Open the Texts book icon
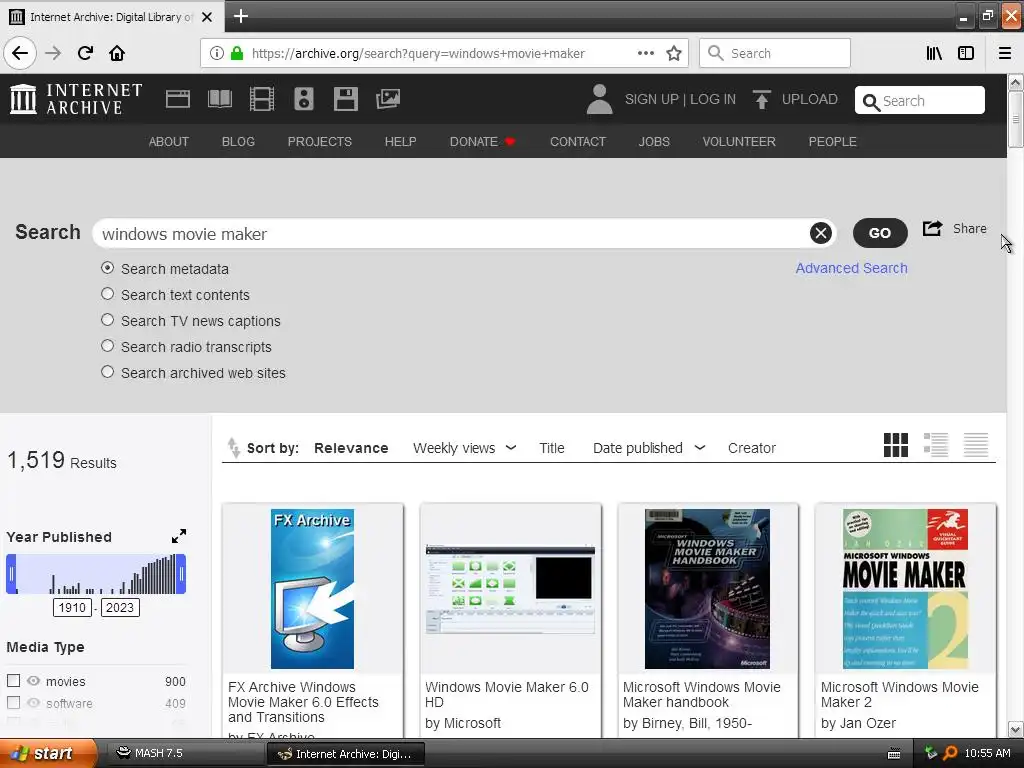This screenshot has width=1024, height=768. coord(219,99)
